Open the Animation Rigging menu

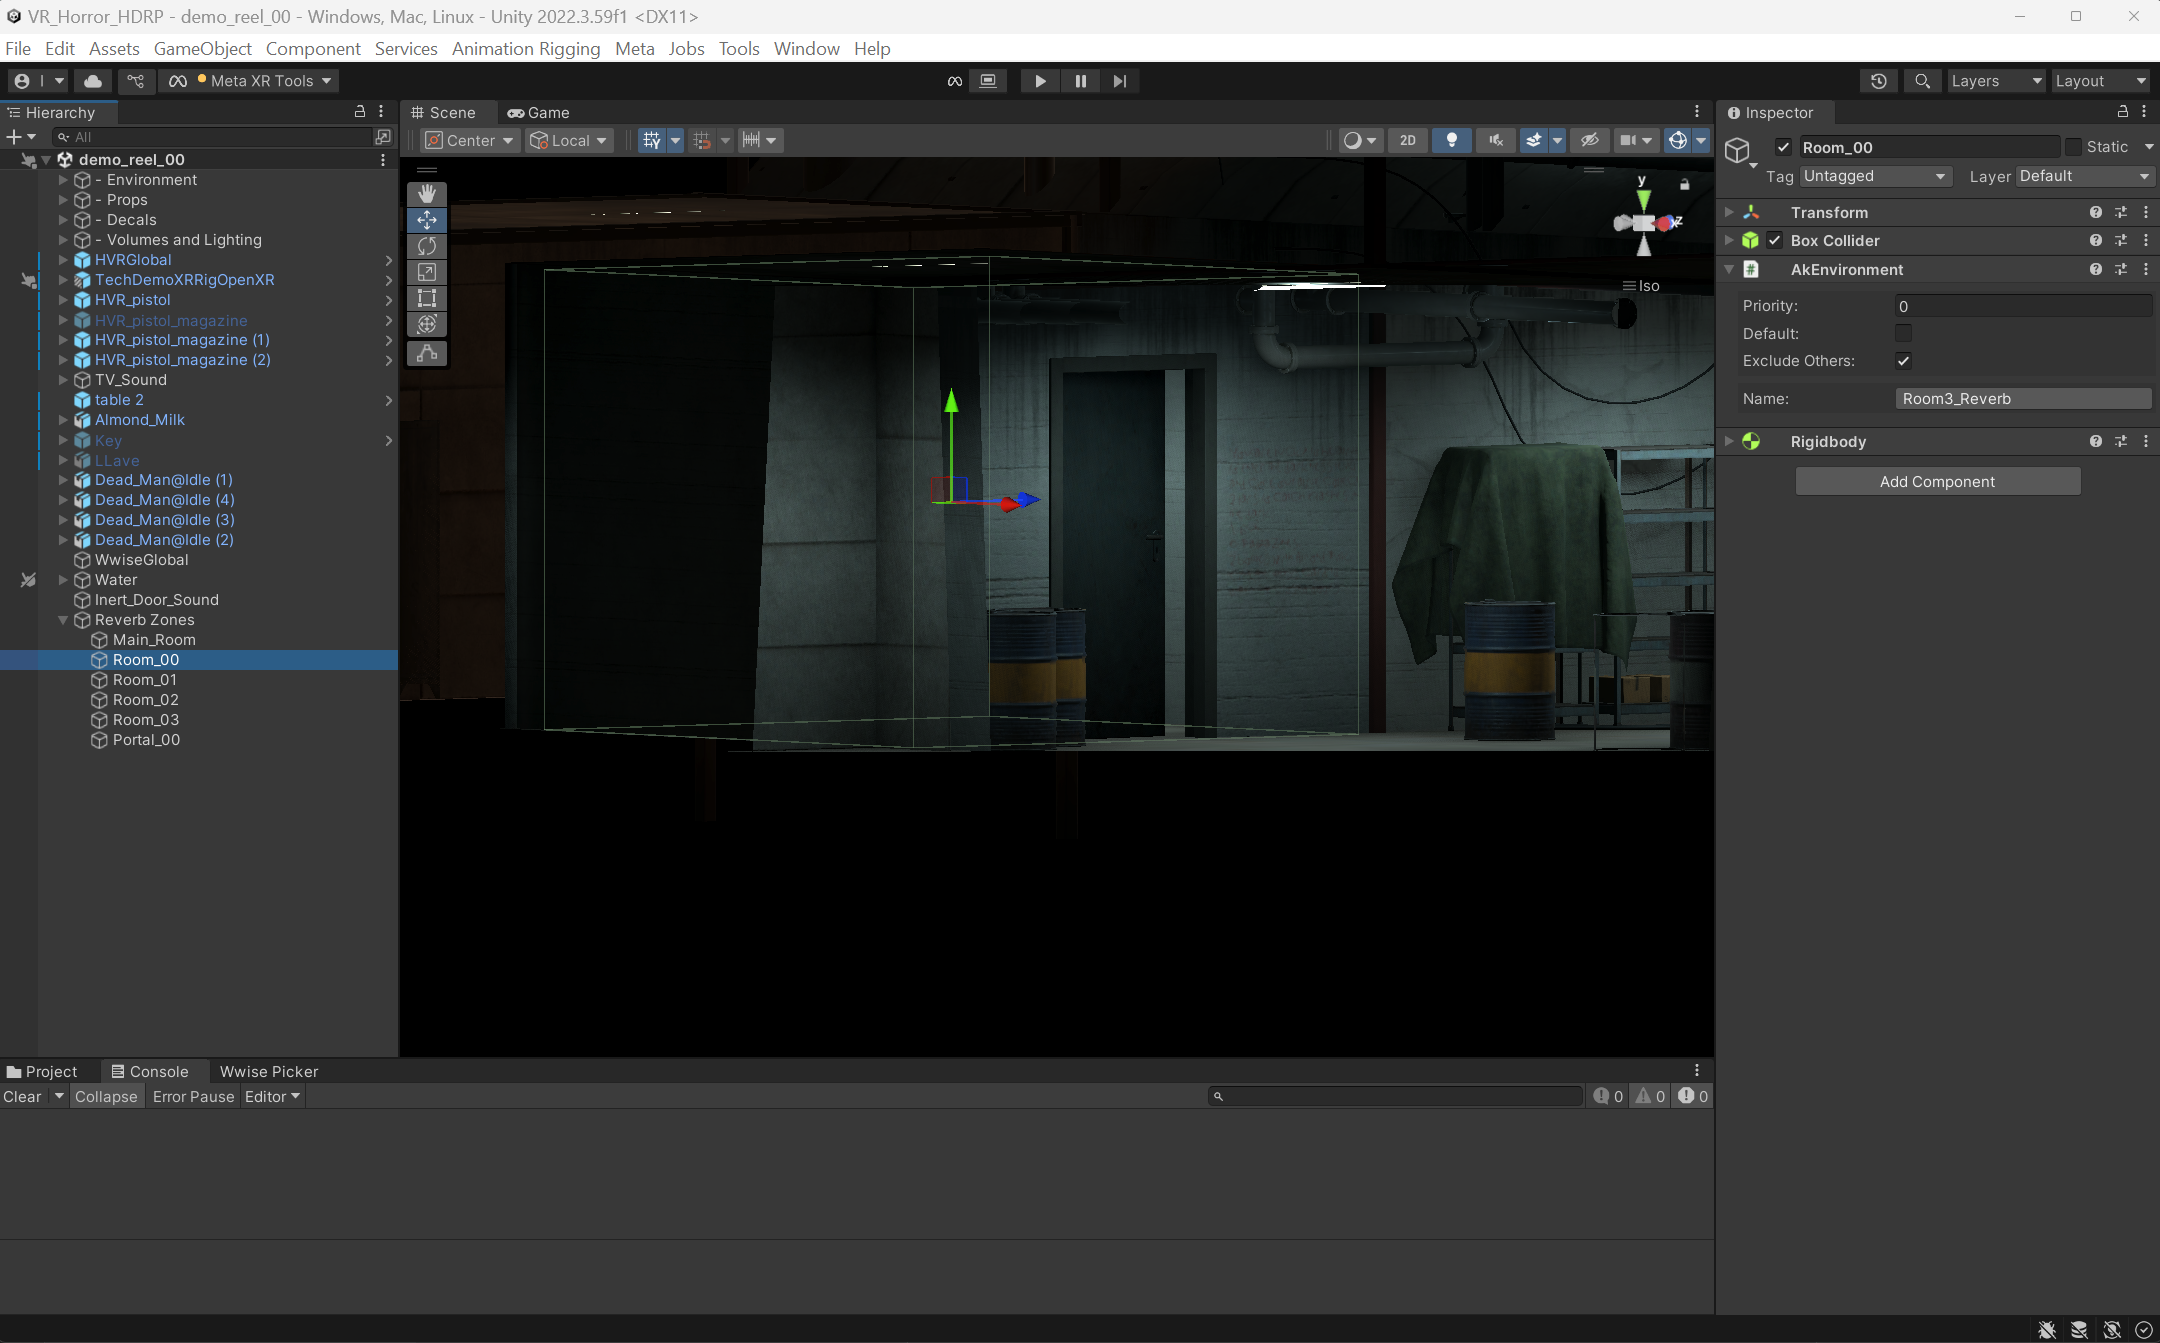(x=526, y=49)
